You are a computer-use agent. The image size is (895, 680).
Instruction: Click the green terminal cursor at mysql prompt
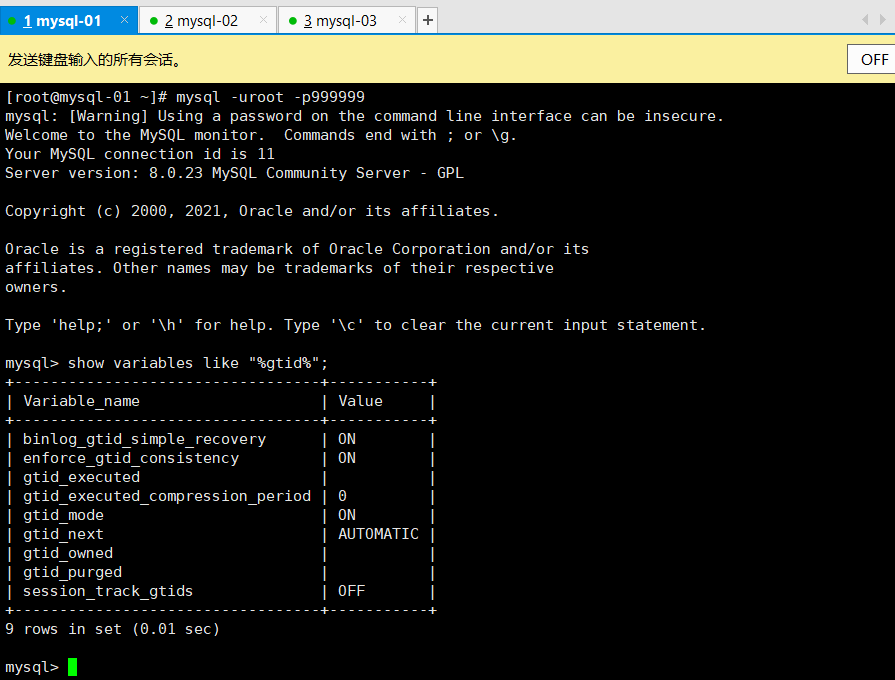pos(72,667)
